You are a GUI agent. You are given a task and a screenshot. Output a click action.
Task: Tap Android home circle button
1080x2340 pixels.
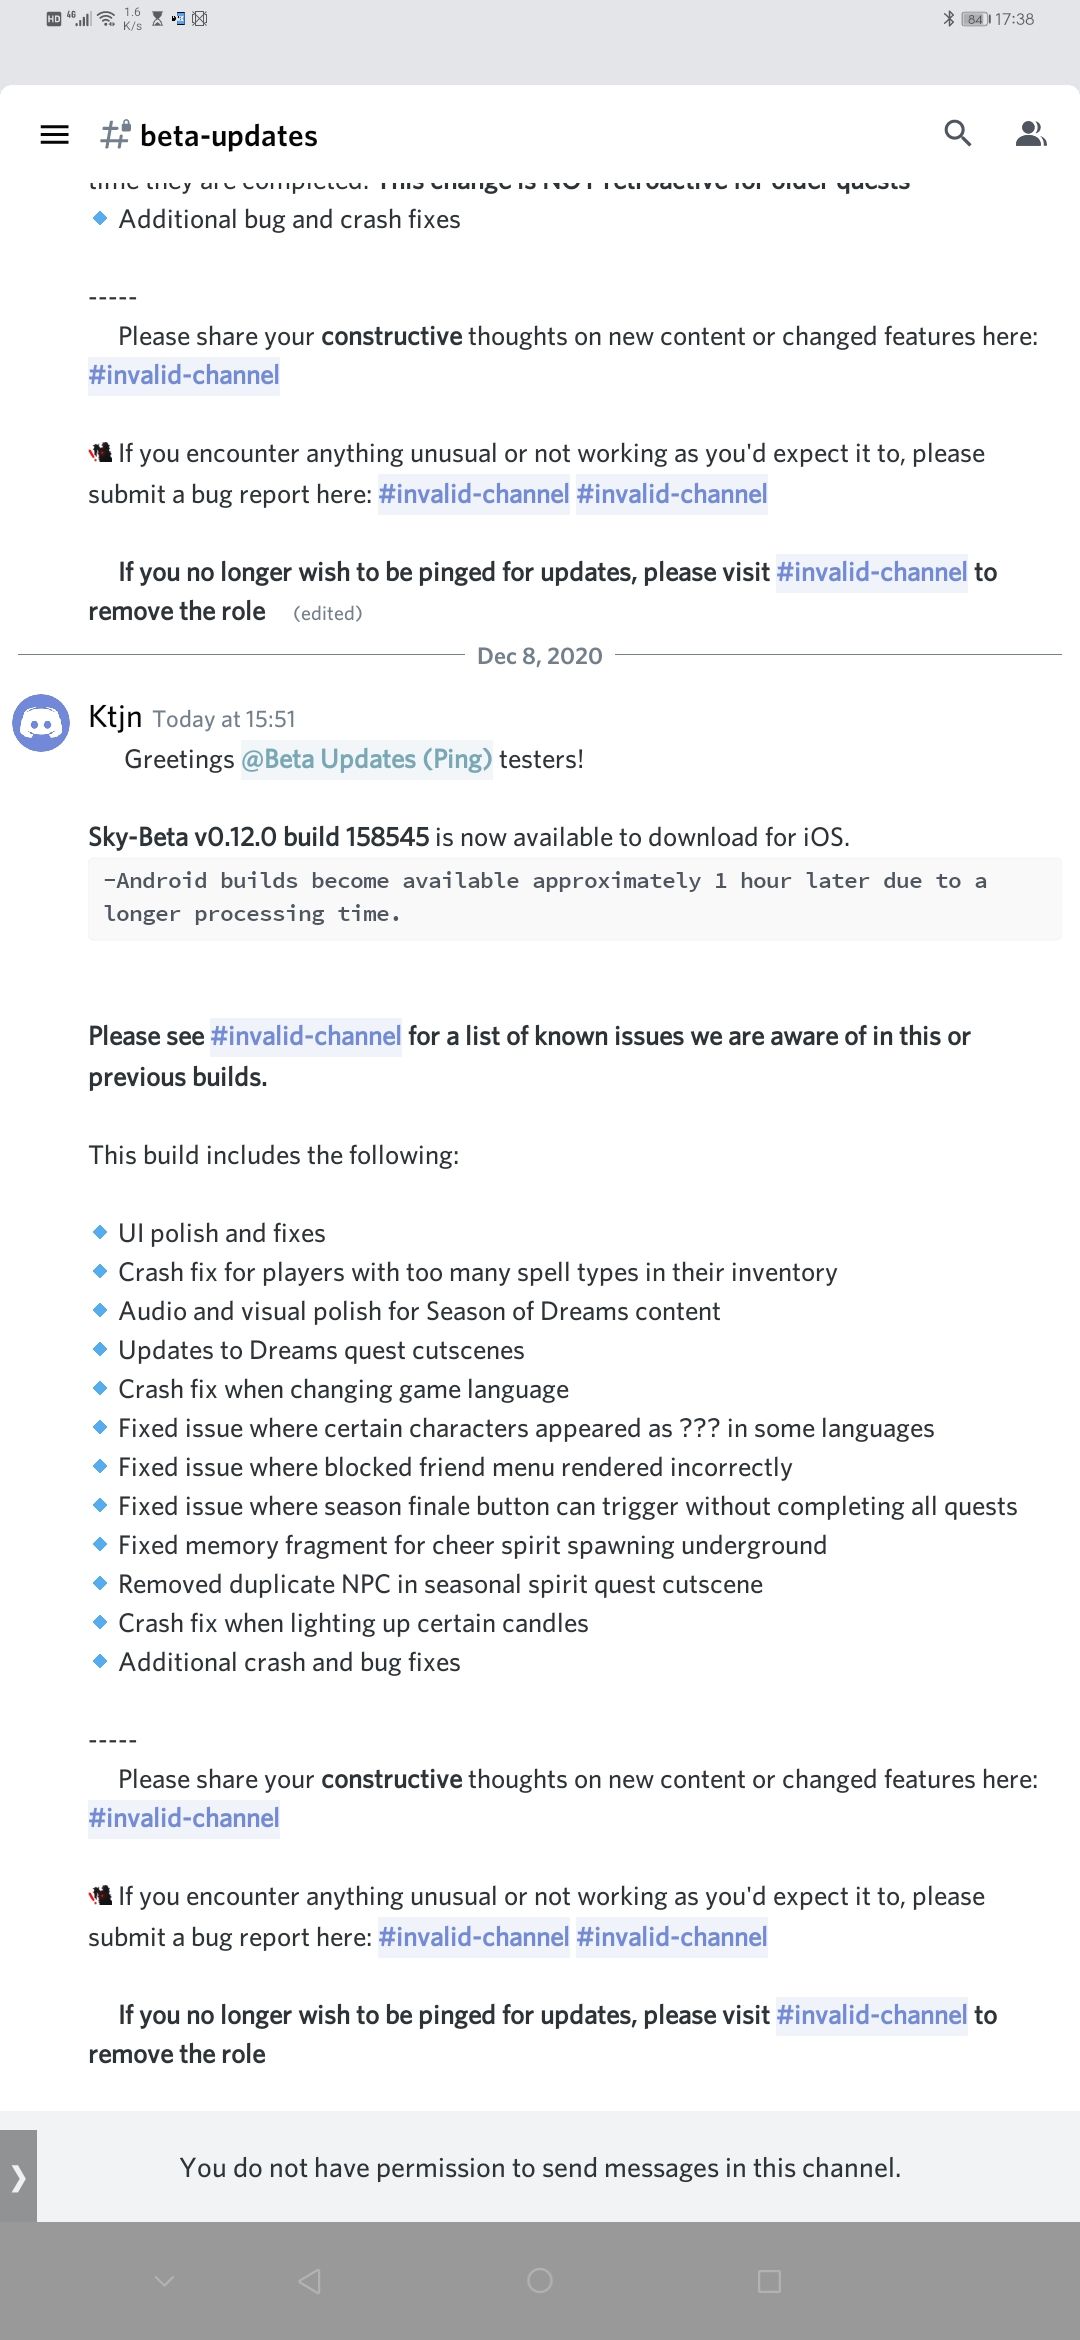pyautogui.click(x=540, y=2281)
